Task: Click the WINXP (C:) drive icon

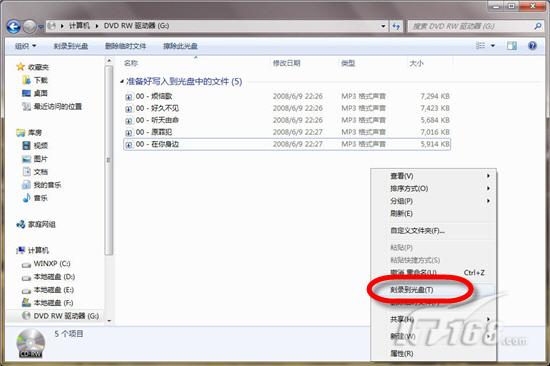Action: (x=26, y=264)
